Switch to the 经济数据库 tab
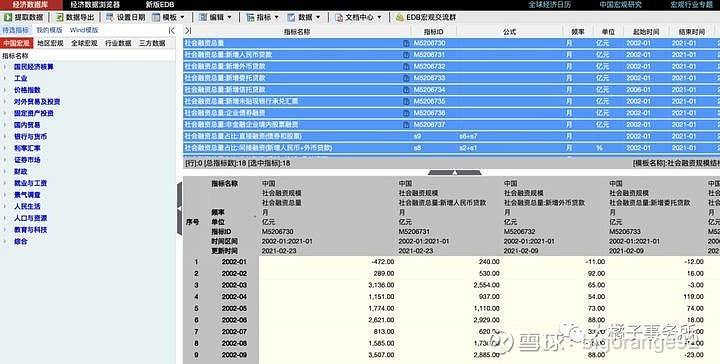 pos(31,5)
